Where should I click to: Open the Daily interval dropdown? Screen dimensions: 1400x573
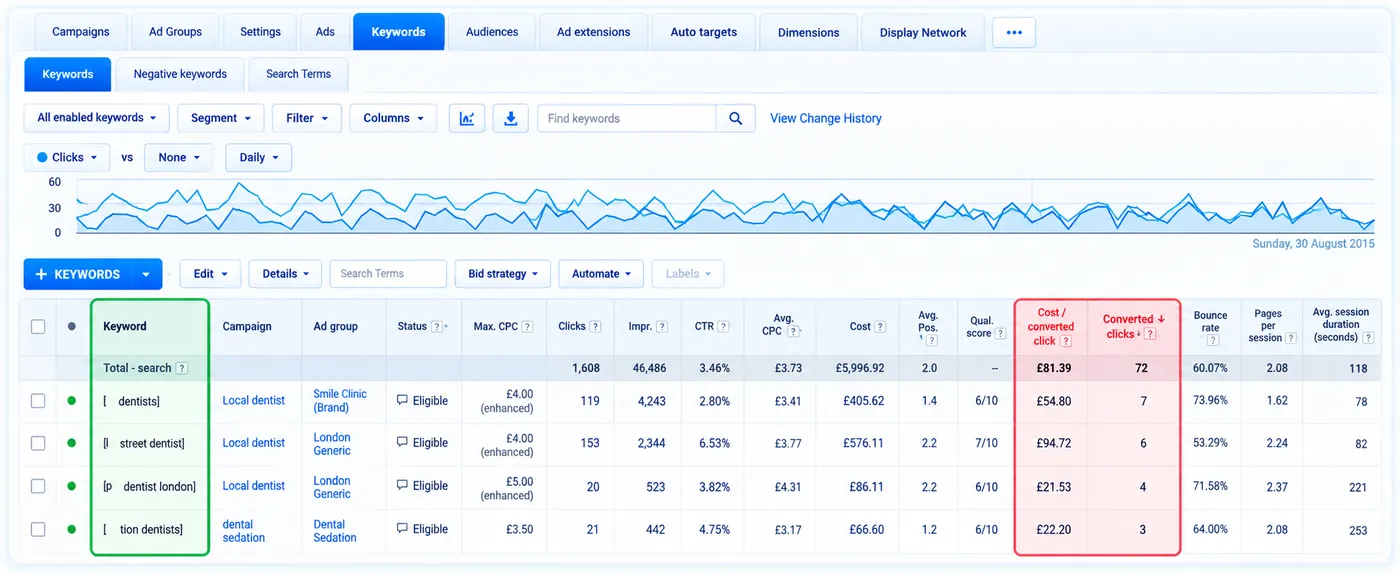click(x=259, y=157)
